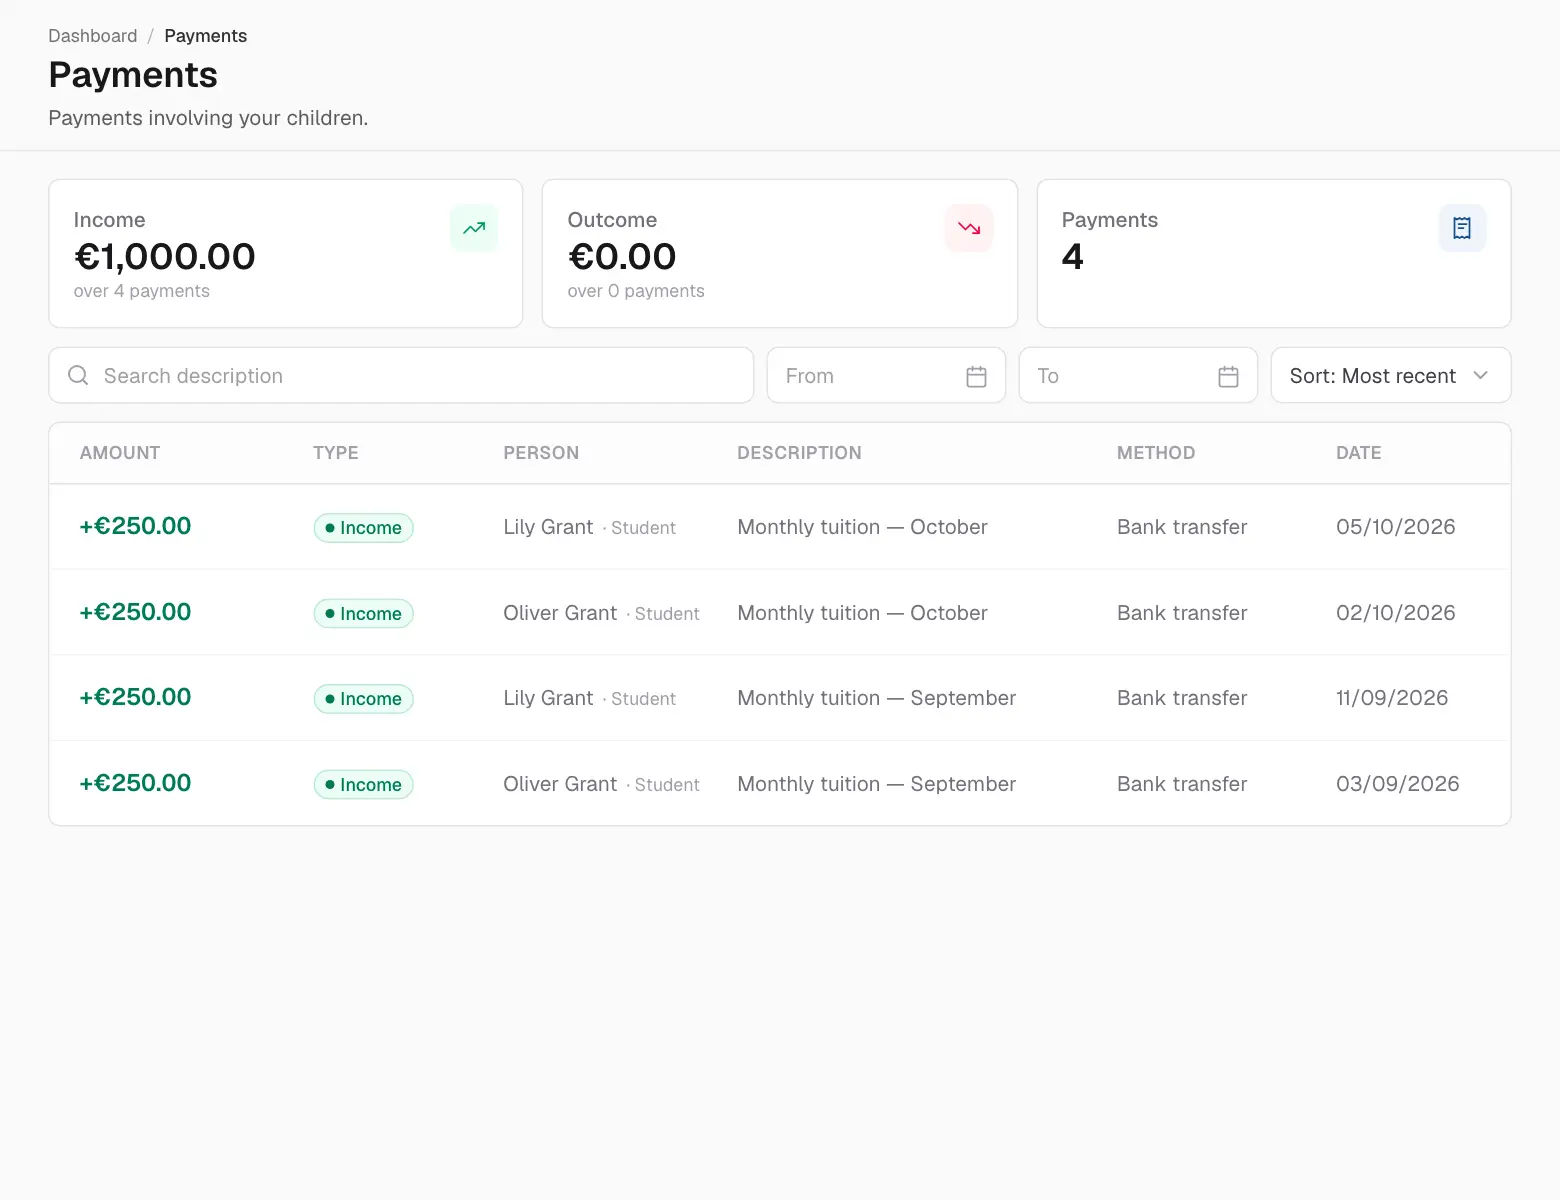Image resolution: width=1560 pixels, height=1200 pixels.
Task: Click Bank transfer in the 11/09/2026 row
Action: click(1182, 698)
